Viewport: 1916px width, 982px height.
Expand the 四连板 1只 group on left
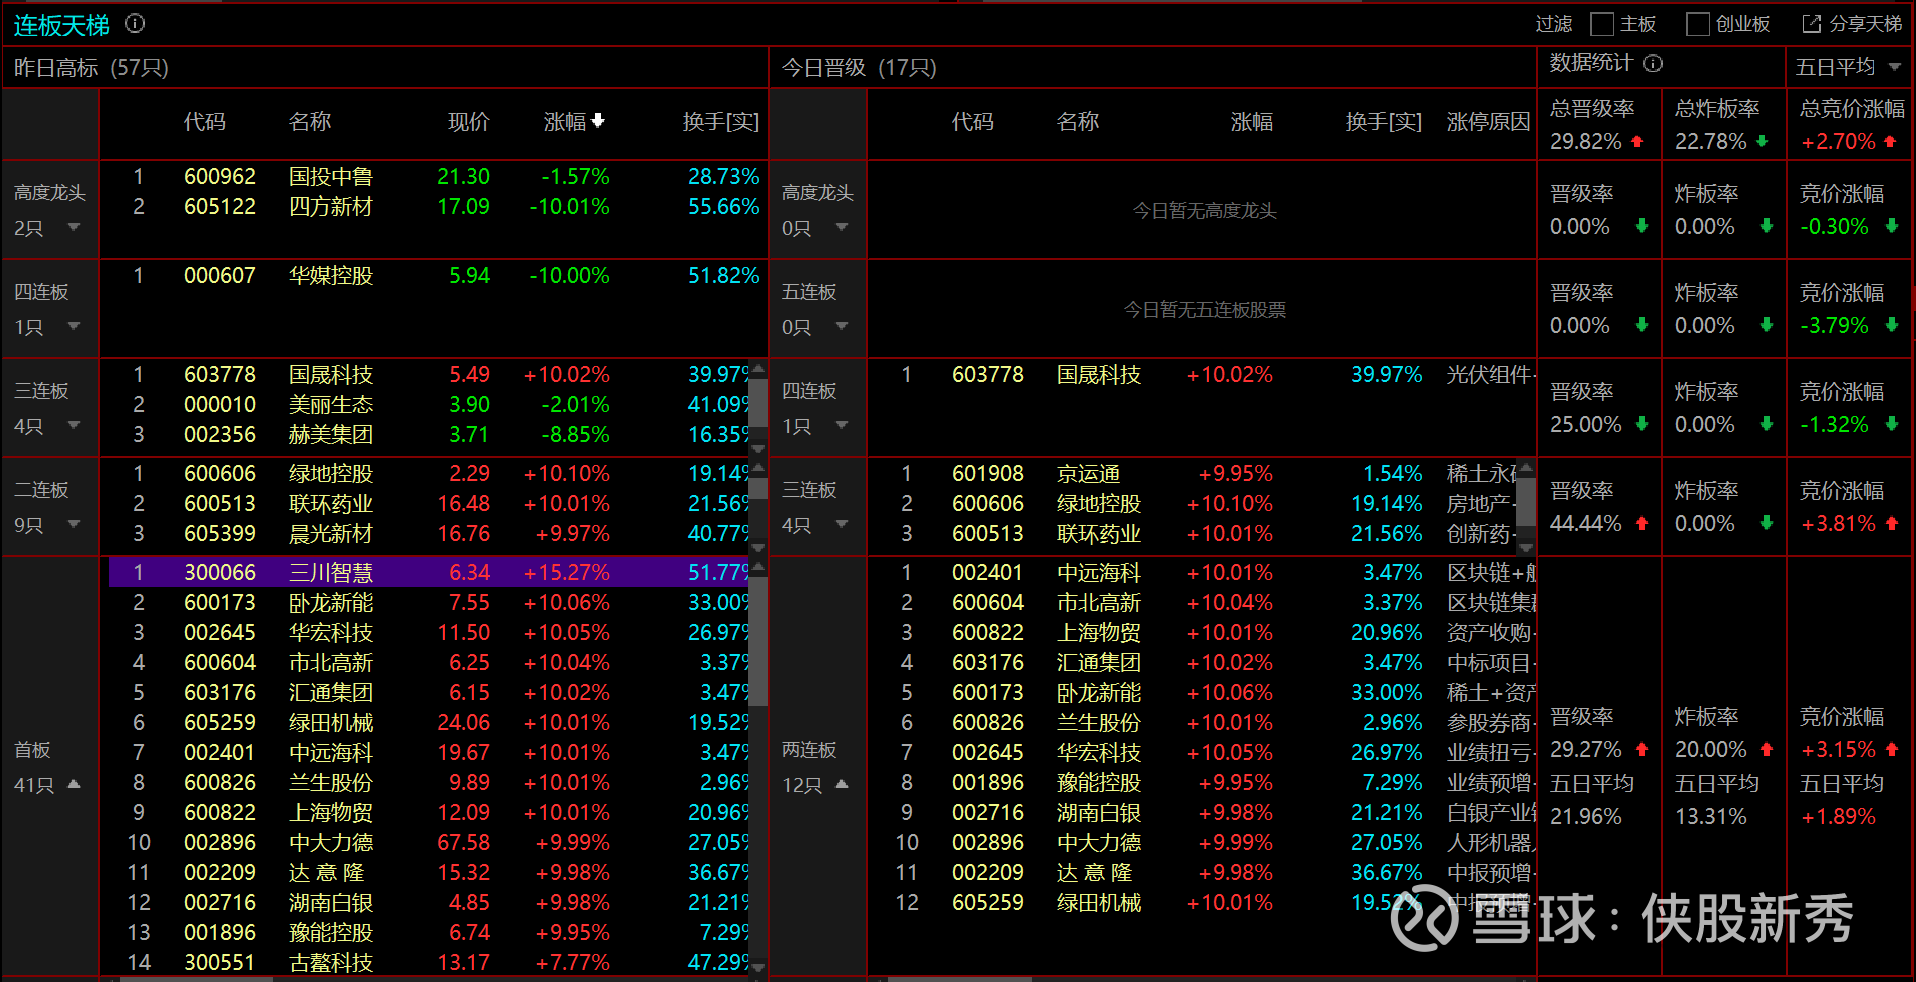point(74,326)
